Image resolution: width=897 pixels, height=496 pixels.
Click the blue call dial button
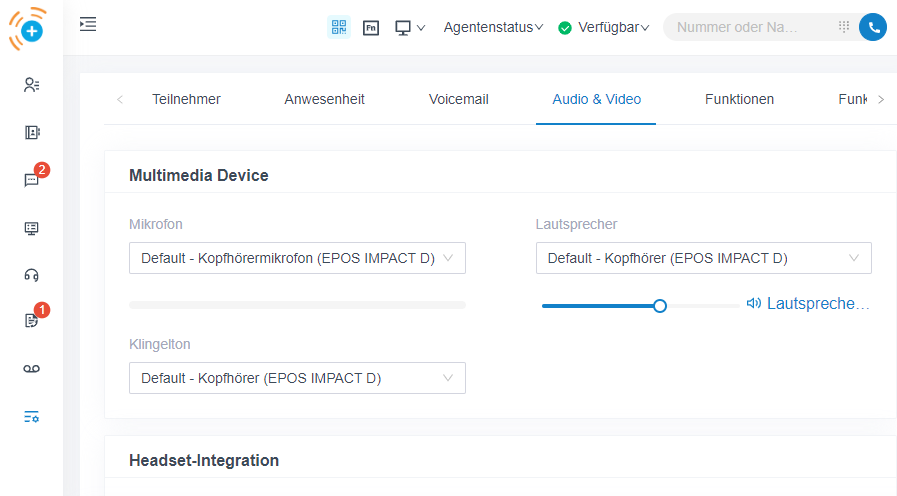[873, 27]
